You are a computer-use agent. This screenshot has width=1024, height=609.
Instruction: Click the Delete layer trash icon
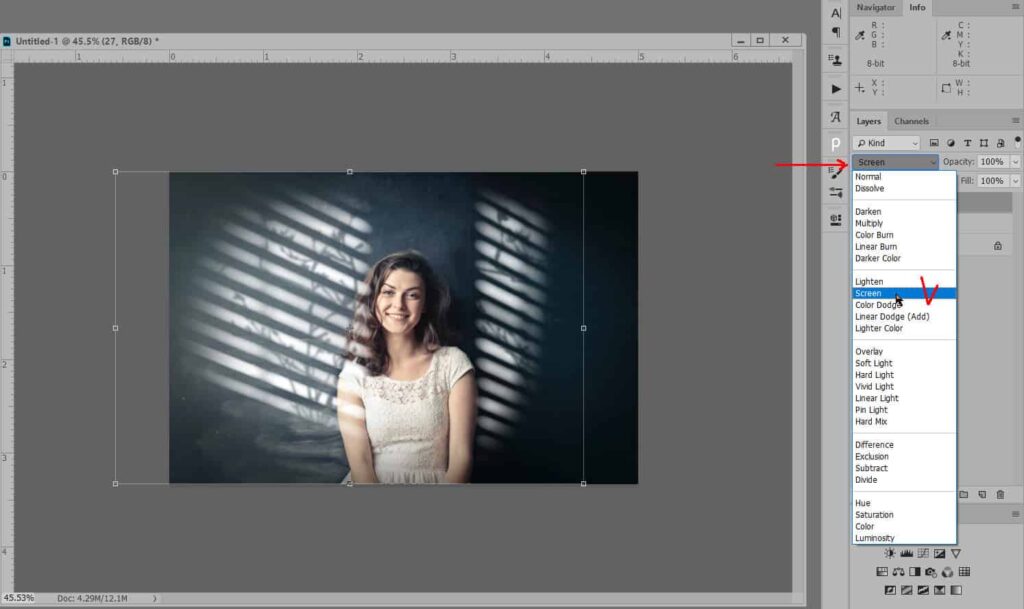pos(1000,495)
